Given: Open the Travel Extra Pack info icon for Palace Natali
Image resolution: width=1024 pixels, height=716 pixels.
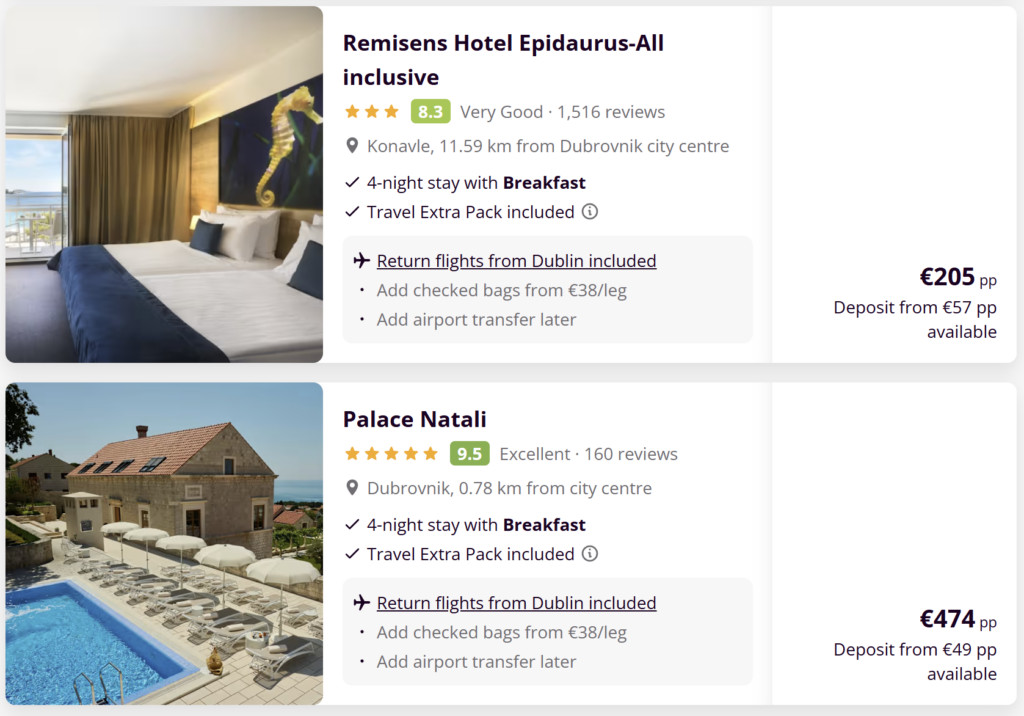Looking at the screenshot, I should click(x=590, y=553).
